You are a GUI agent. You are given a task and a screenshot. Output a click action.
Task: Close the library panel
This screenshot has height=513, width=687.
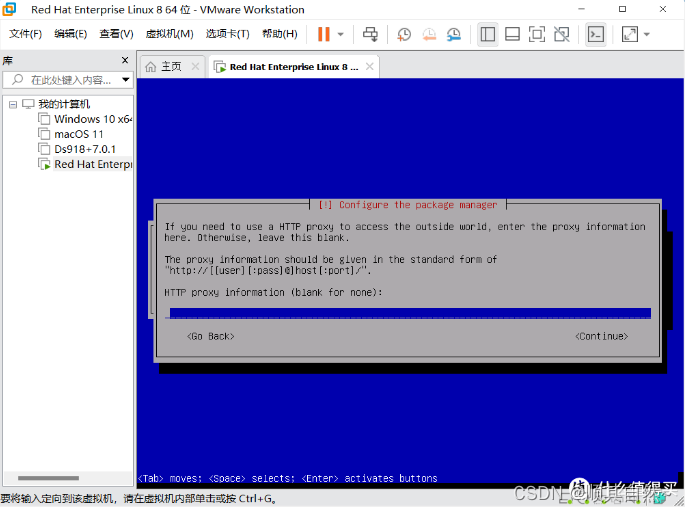pos(125,60)
